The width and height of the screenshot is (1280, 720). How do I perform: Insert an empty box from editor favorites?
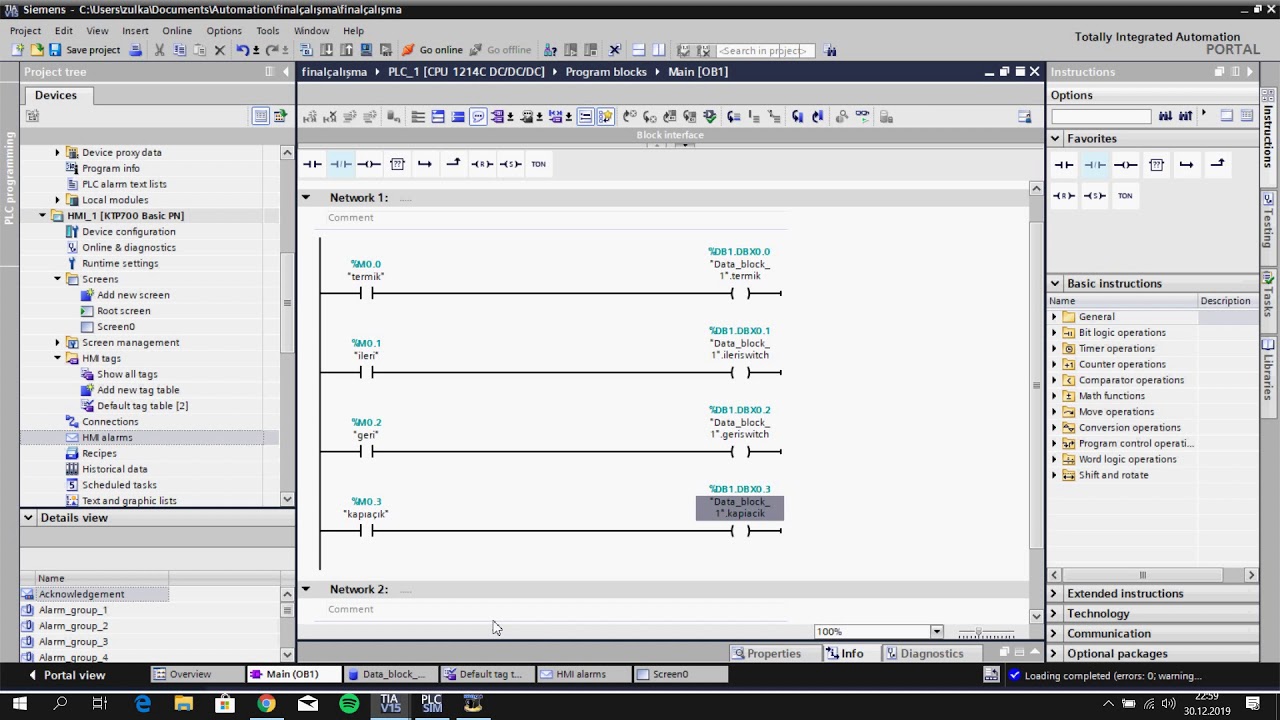[397, 164]
